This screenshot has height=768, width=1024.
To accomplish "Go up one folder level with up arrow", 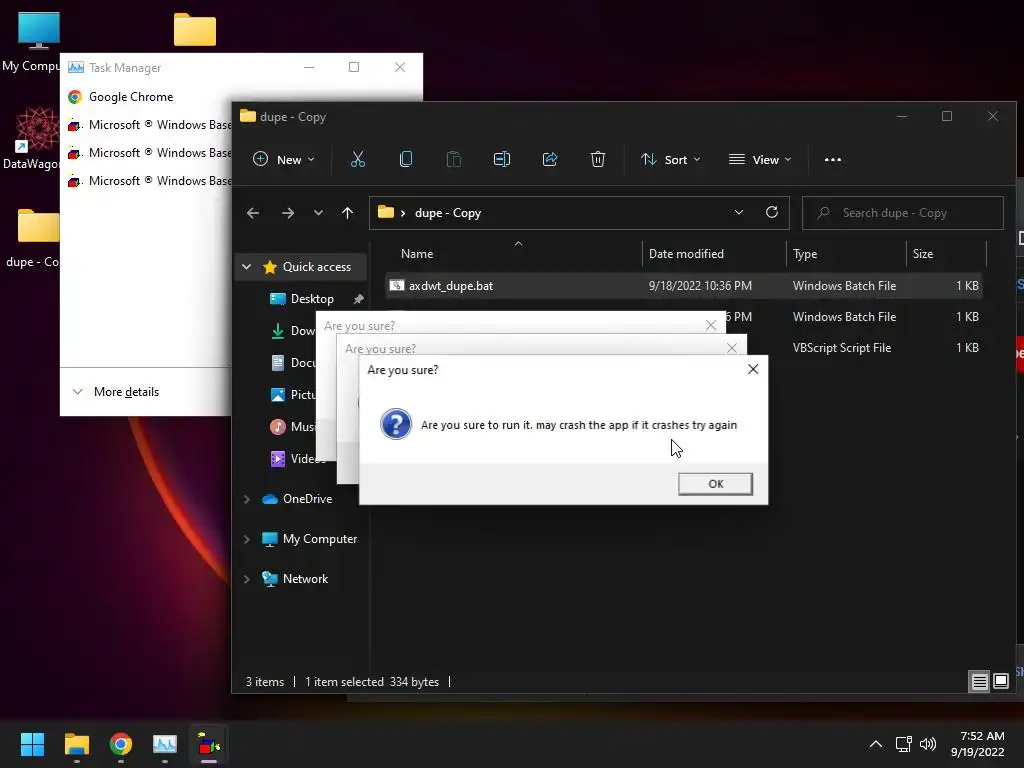I will [347, 213].
